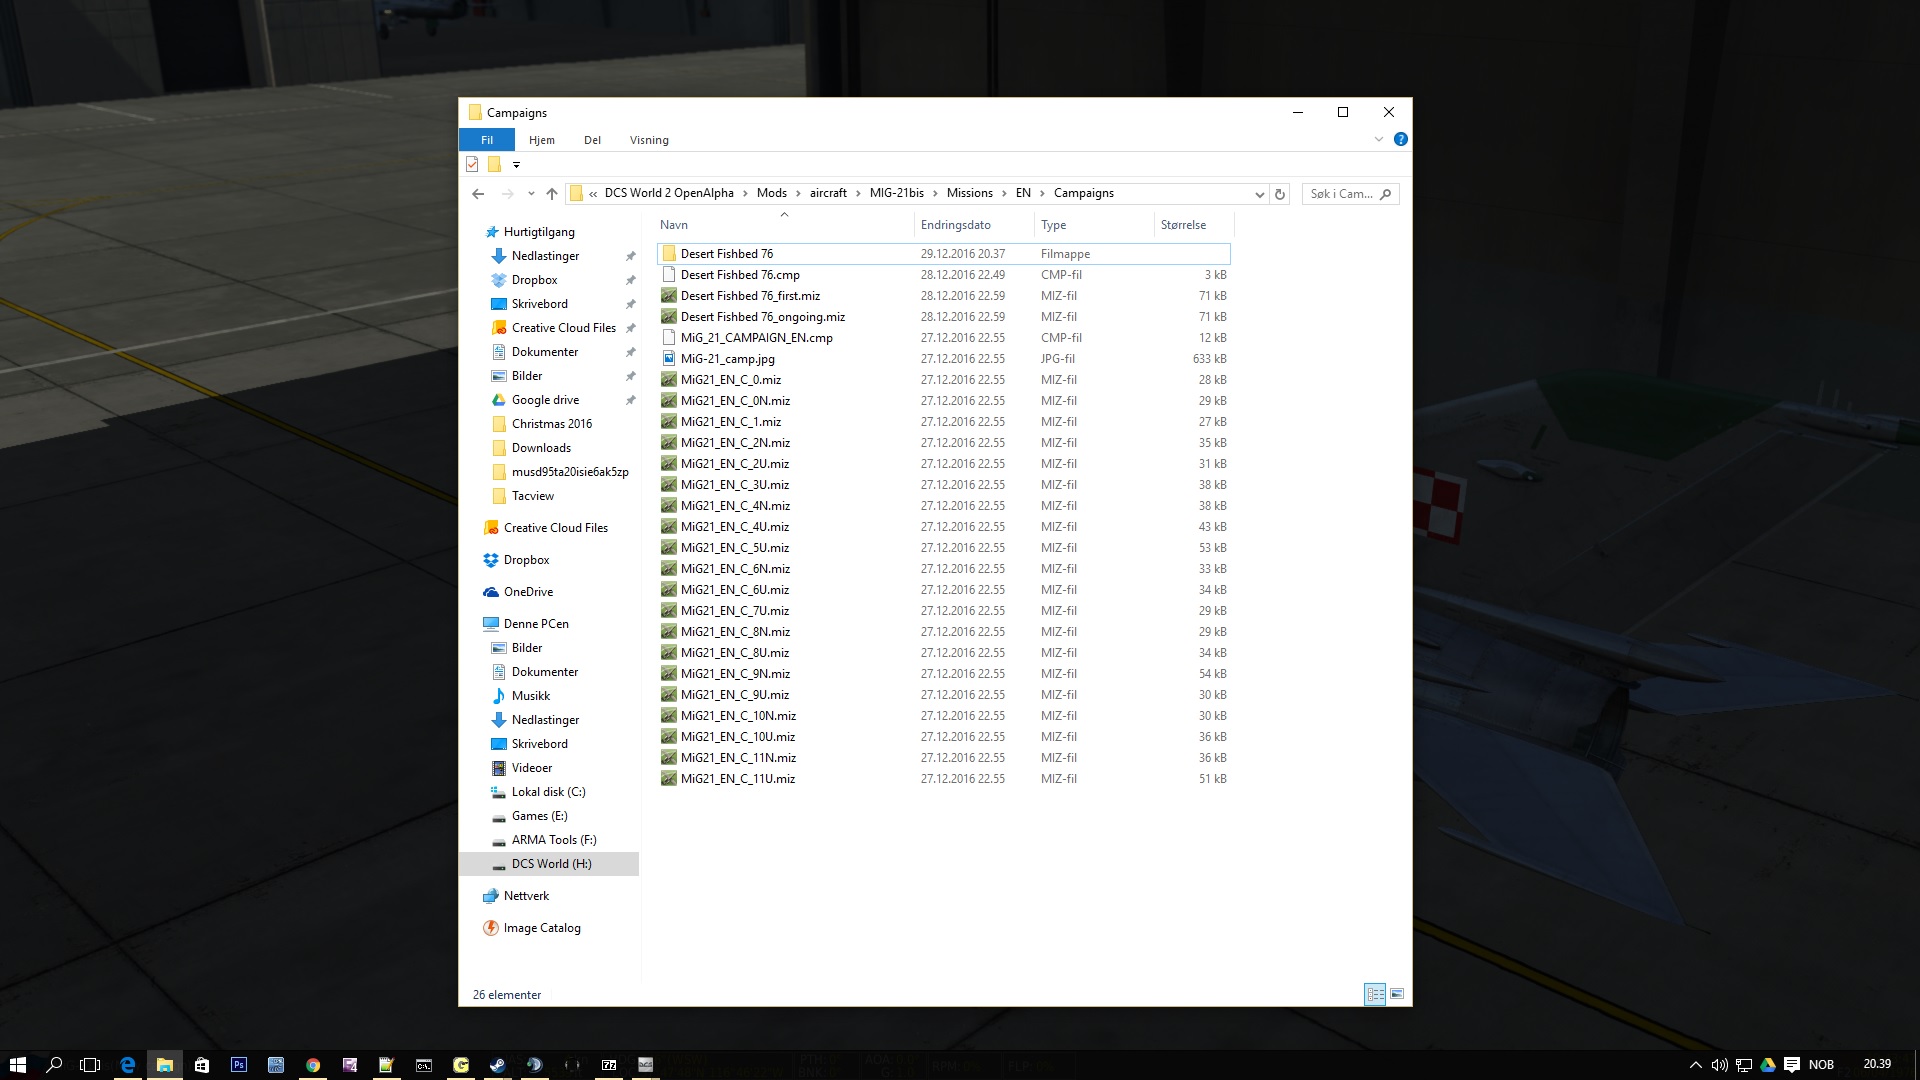Open Steam from the taskbar
1920x1080 pixels.
[497, 1065]
